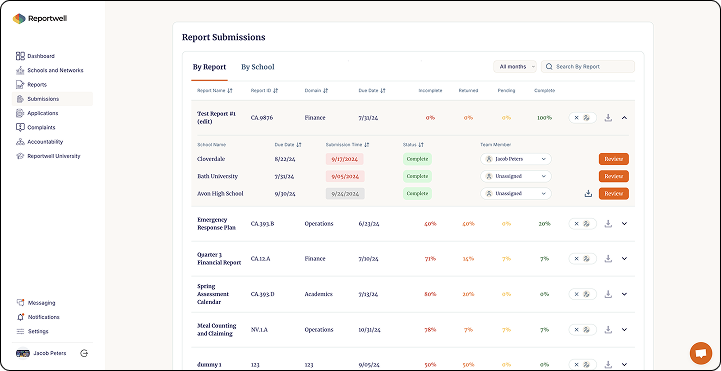Viewport: 721px width, 371px height.
Task: Open Reportwell University in the sidebar
Action: pos(48,156)
